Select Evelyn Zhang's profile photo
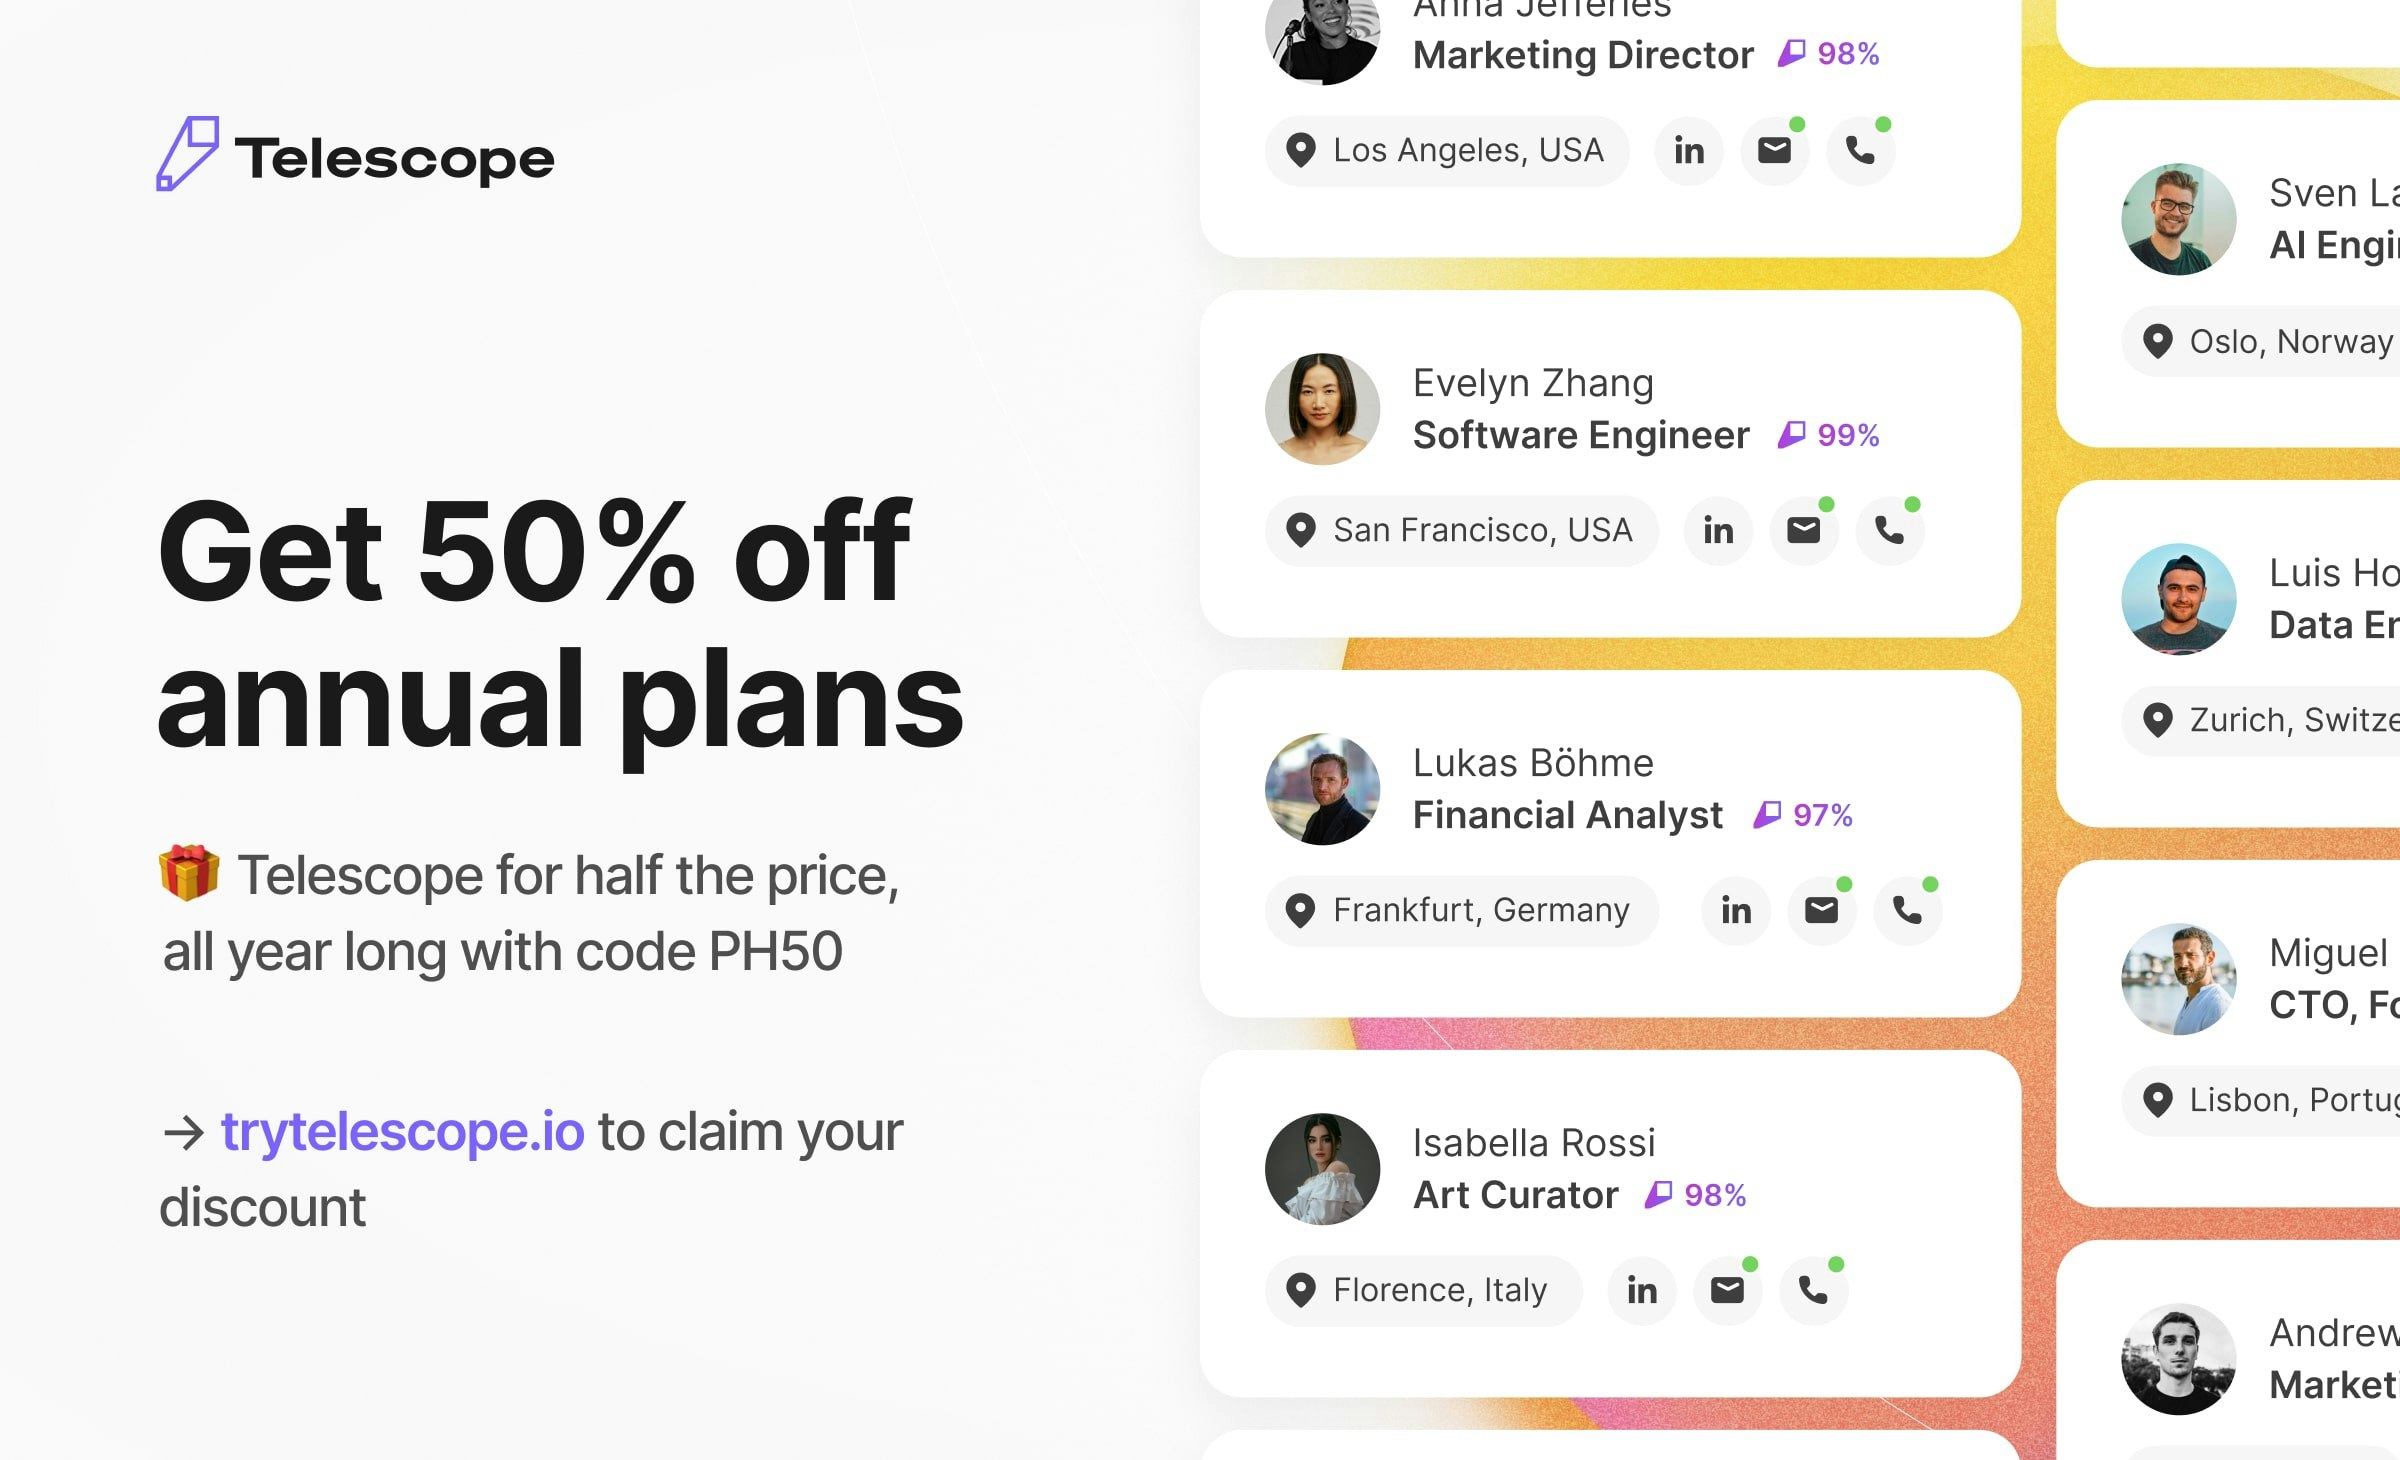The image size is (2400, 1460). 1322,409
